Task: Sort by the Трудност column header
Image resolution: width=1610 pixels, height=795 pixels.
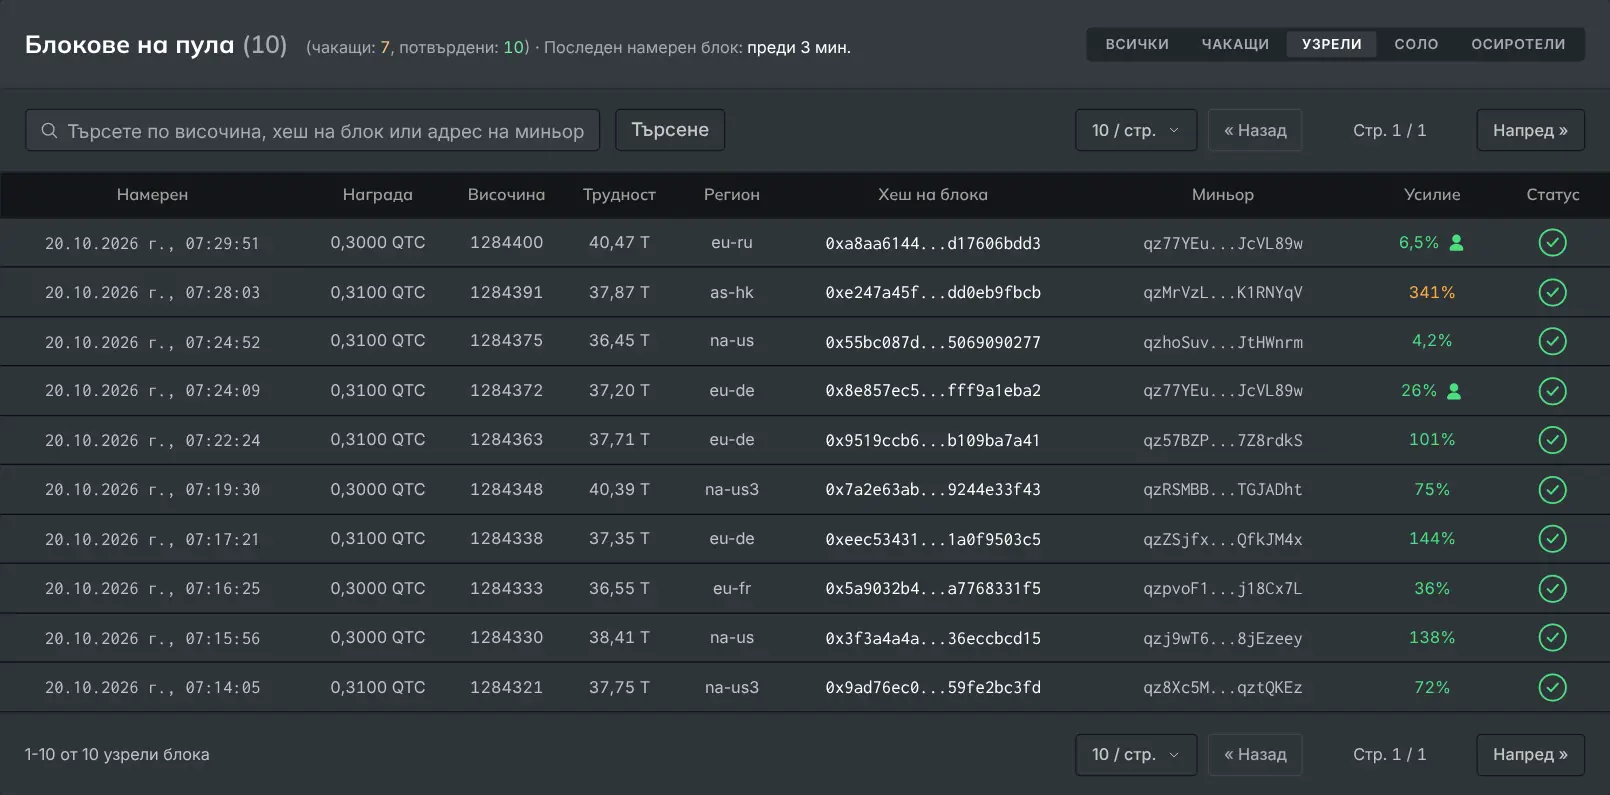Action: [619, 195]
